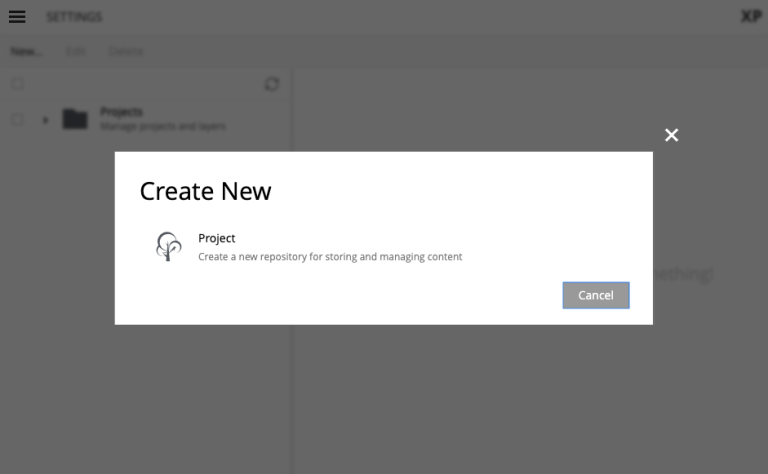
Task: Click the Create New dialog heading
Action: pyautogui.click(x=205, y=191)
